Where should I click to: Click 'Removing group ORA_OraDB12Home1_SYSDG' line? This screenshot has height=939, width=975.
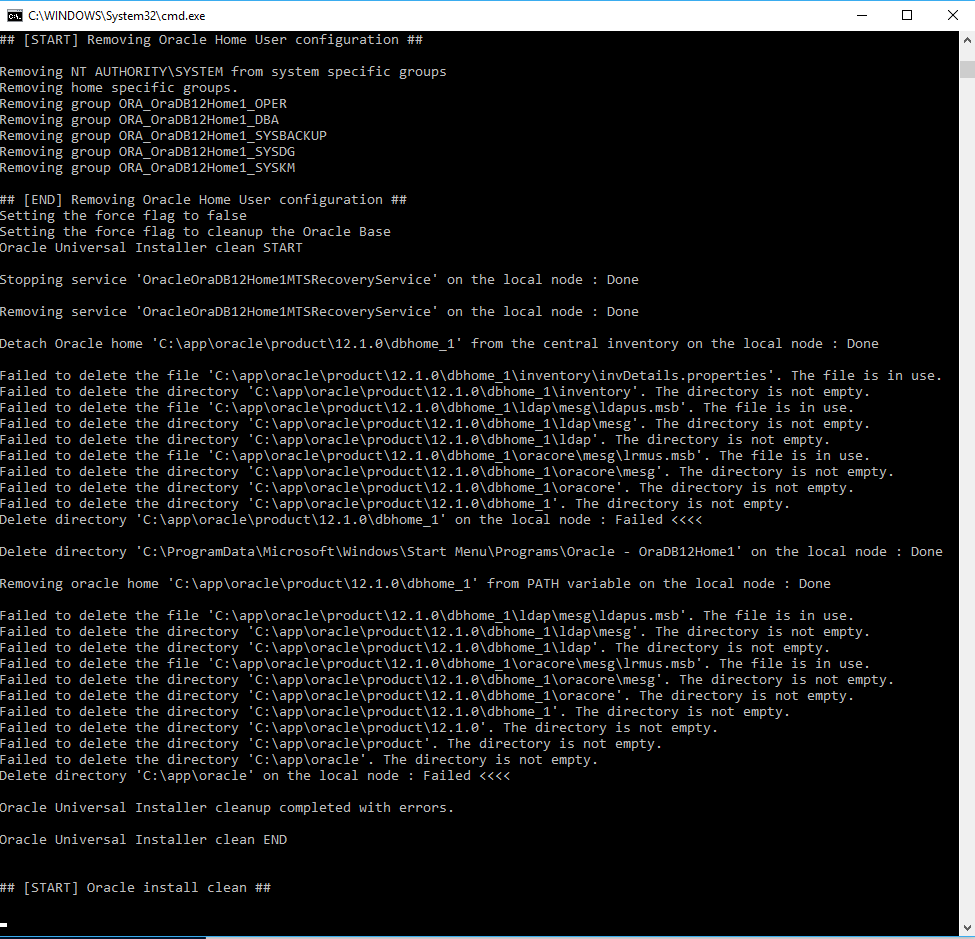click(147, 152)
